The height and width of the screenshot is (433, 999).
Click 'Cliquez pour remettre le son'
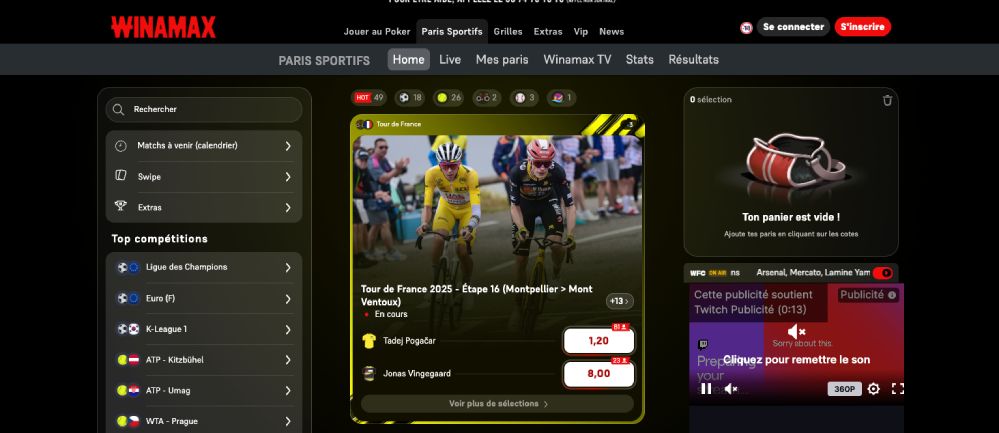(x=796, y=360)
